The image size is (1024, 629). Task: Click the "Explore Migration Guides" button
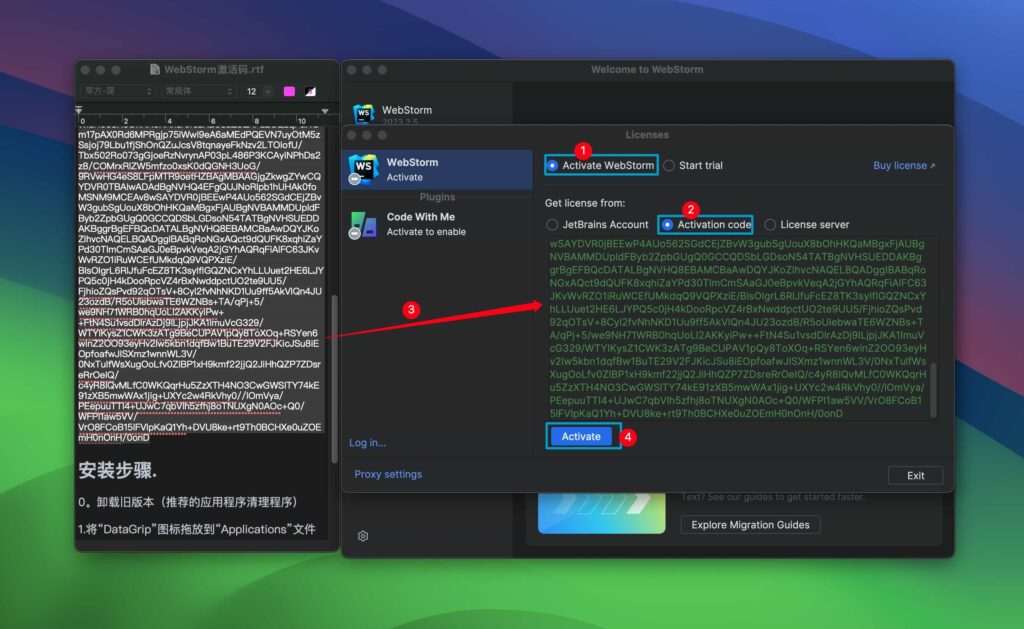(750, 524)
